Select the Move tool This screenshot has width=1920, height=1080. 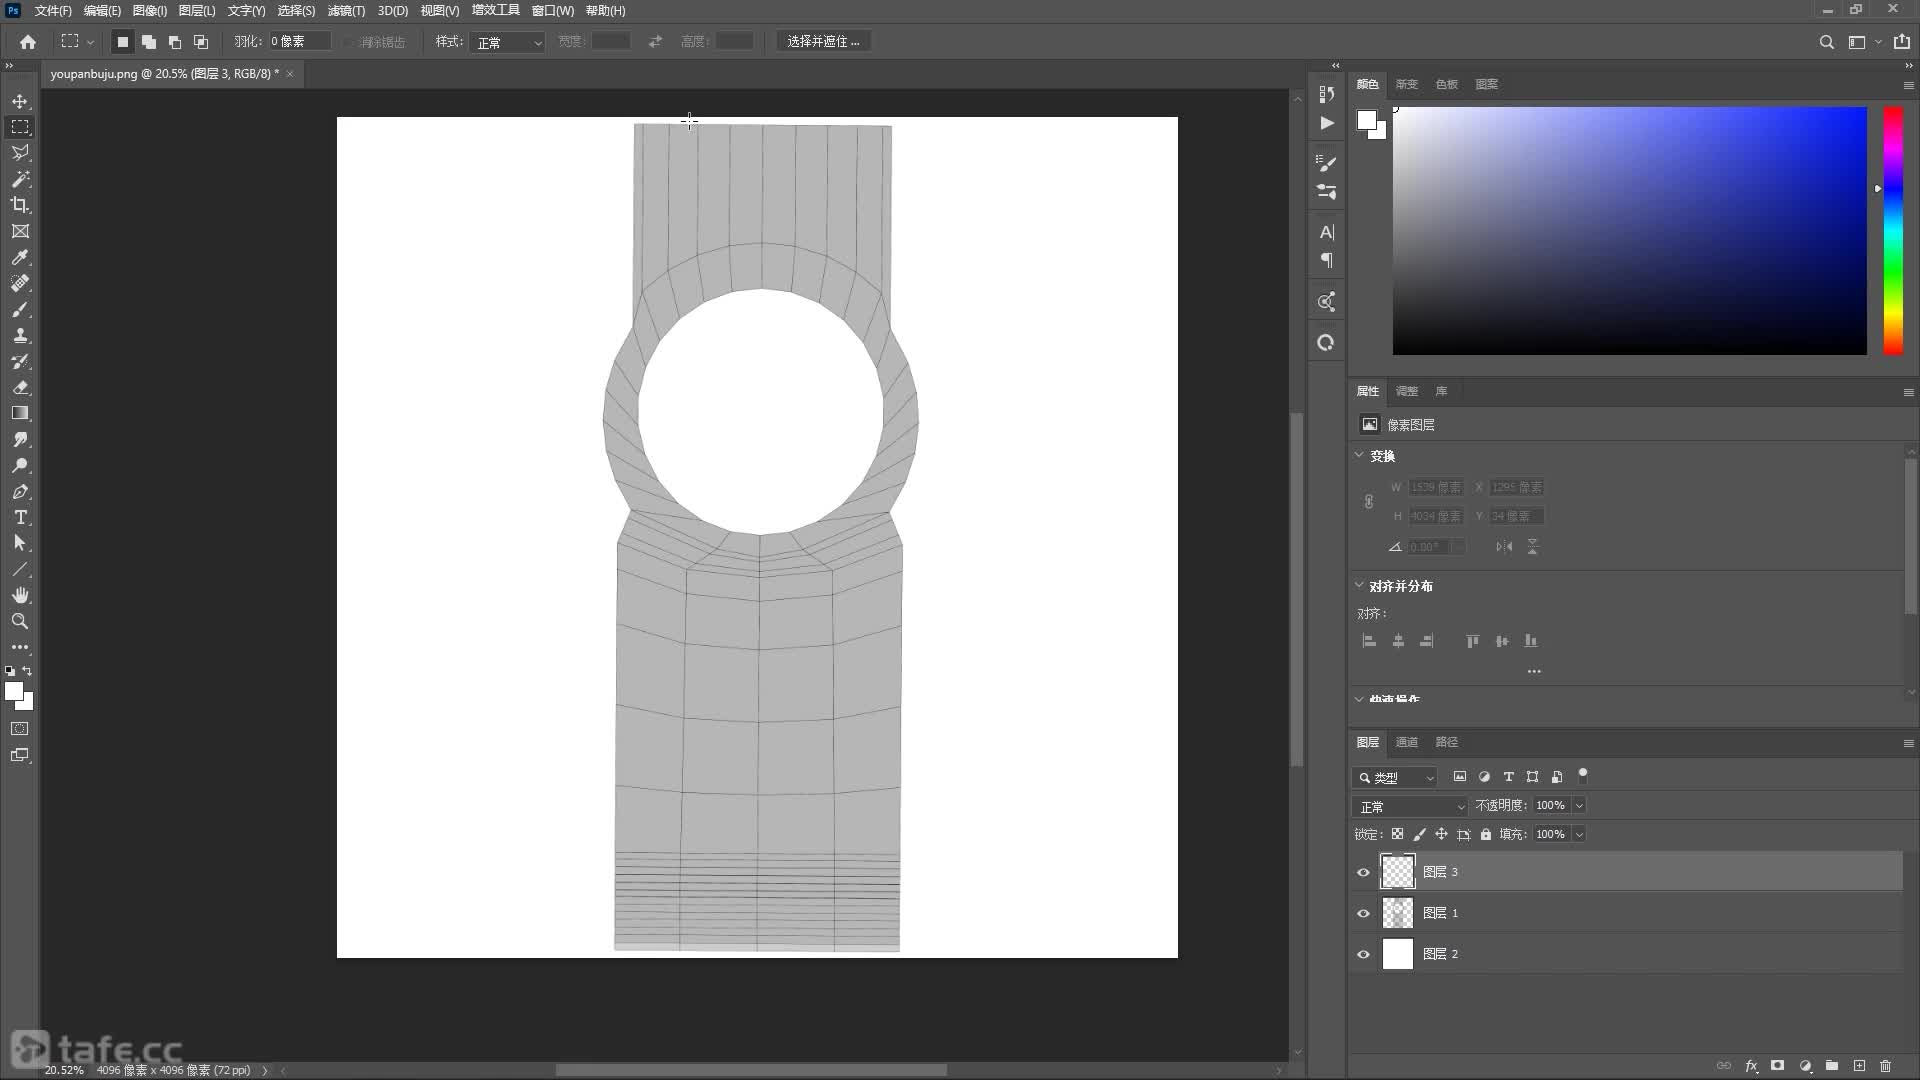(x=20, y=101)
